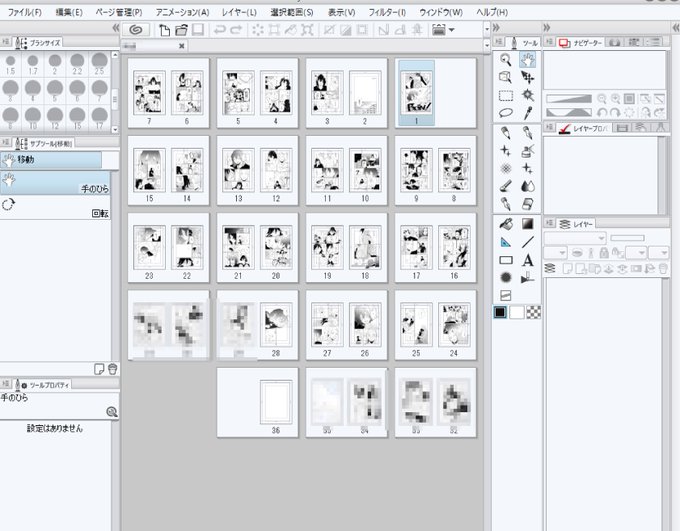
Task: Select the transparent checkered color swatch
Action: pos(533,312)
